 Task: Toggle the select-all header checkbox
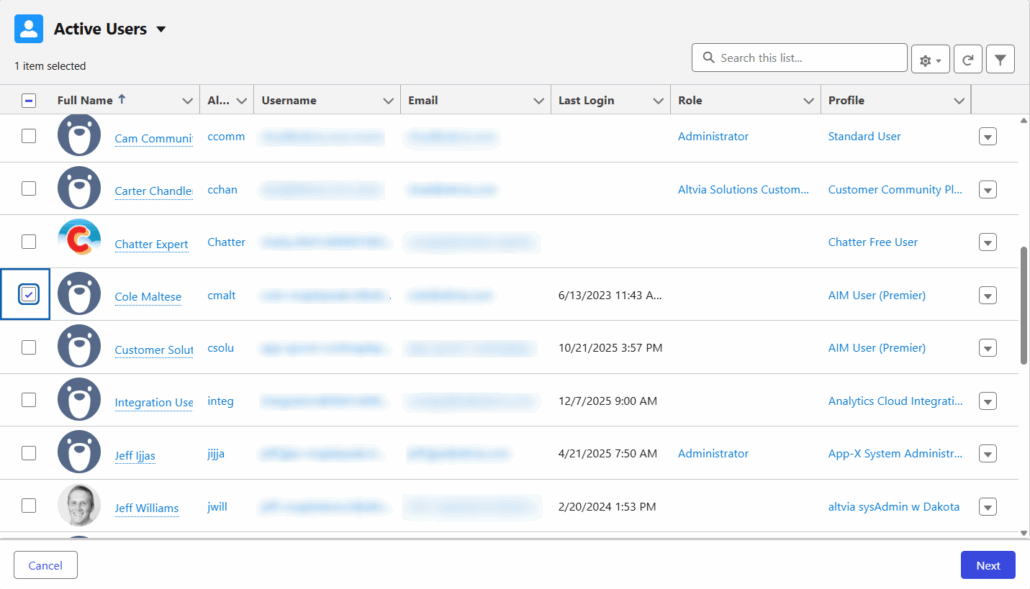[x=29, y=100]
